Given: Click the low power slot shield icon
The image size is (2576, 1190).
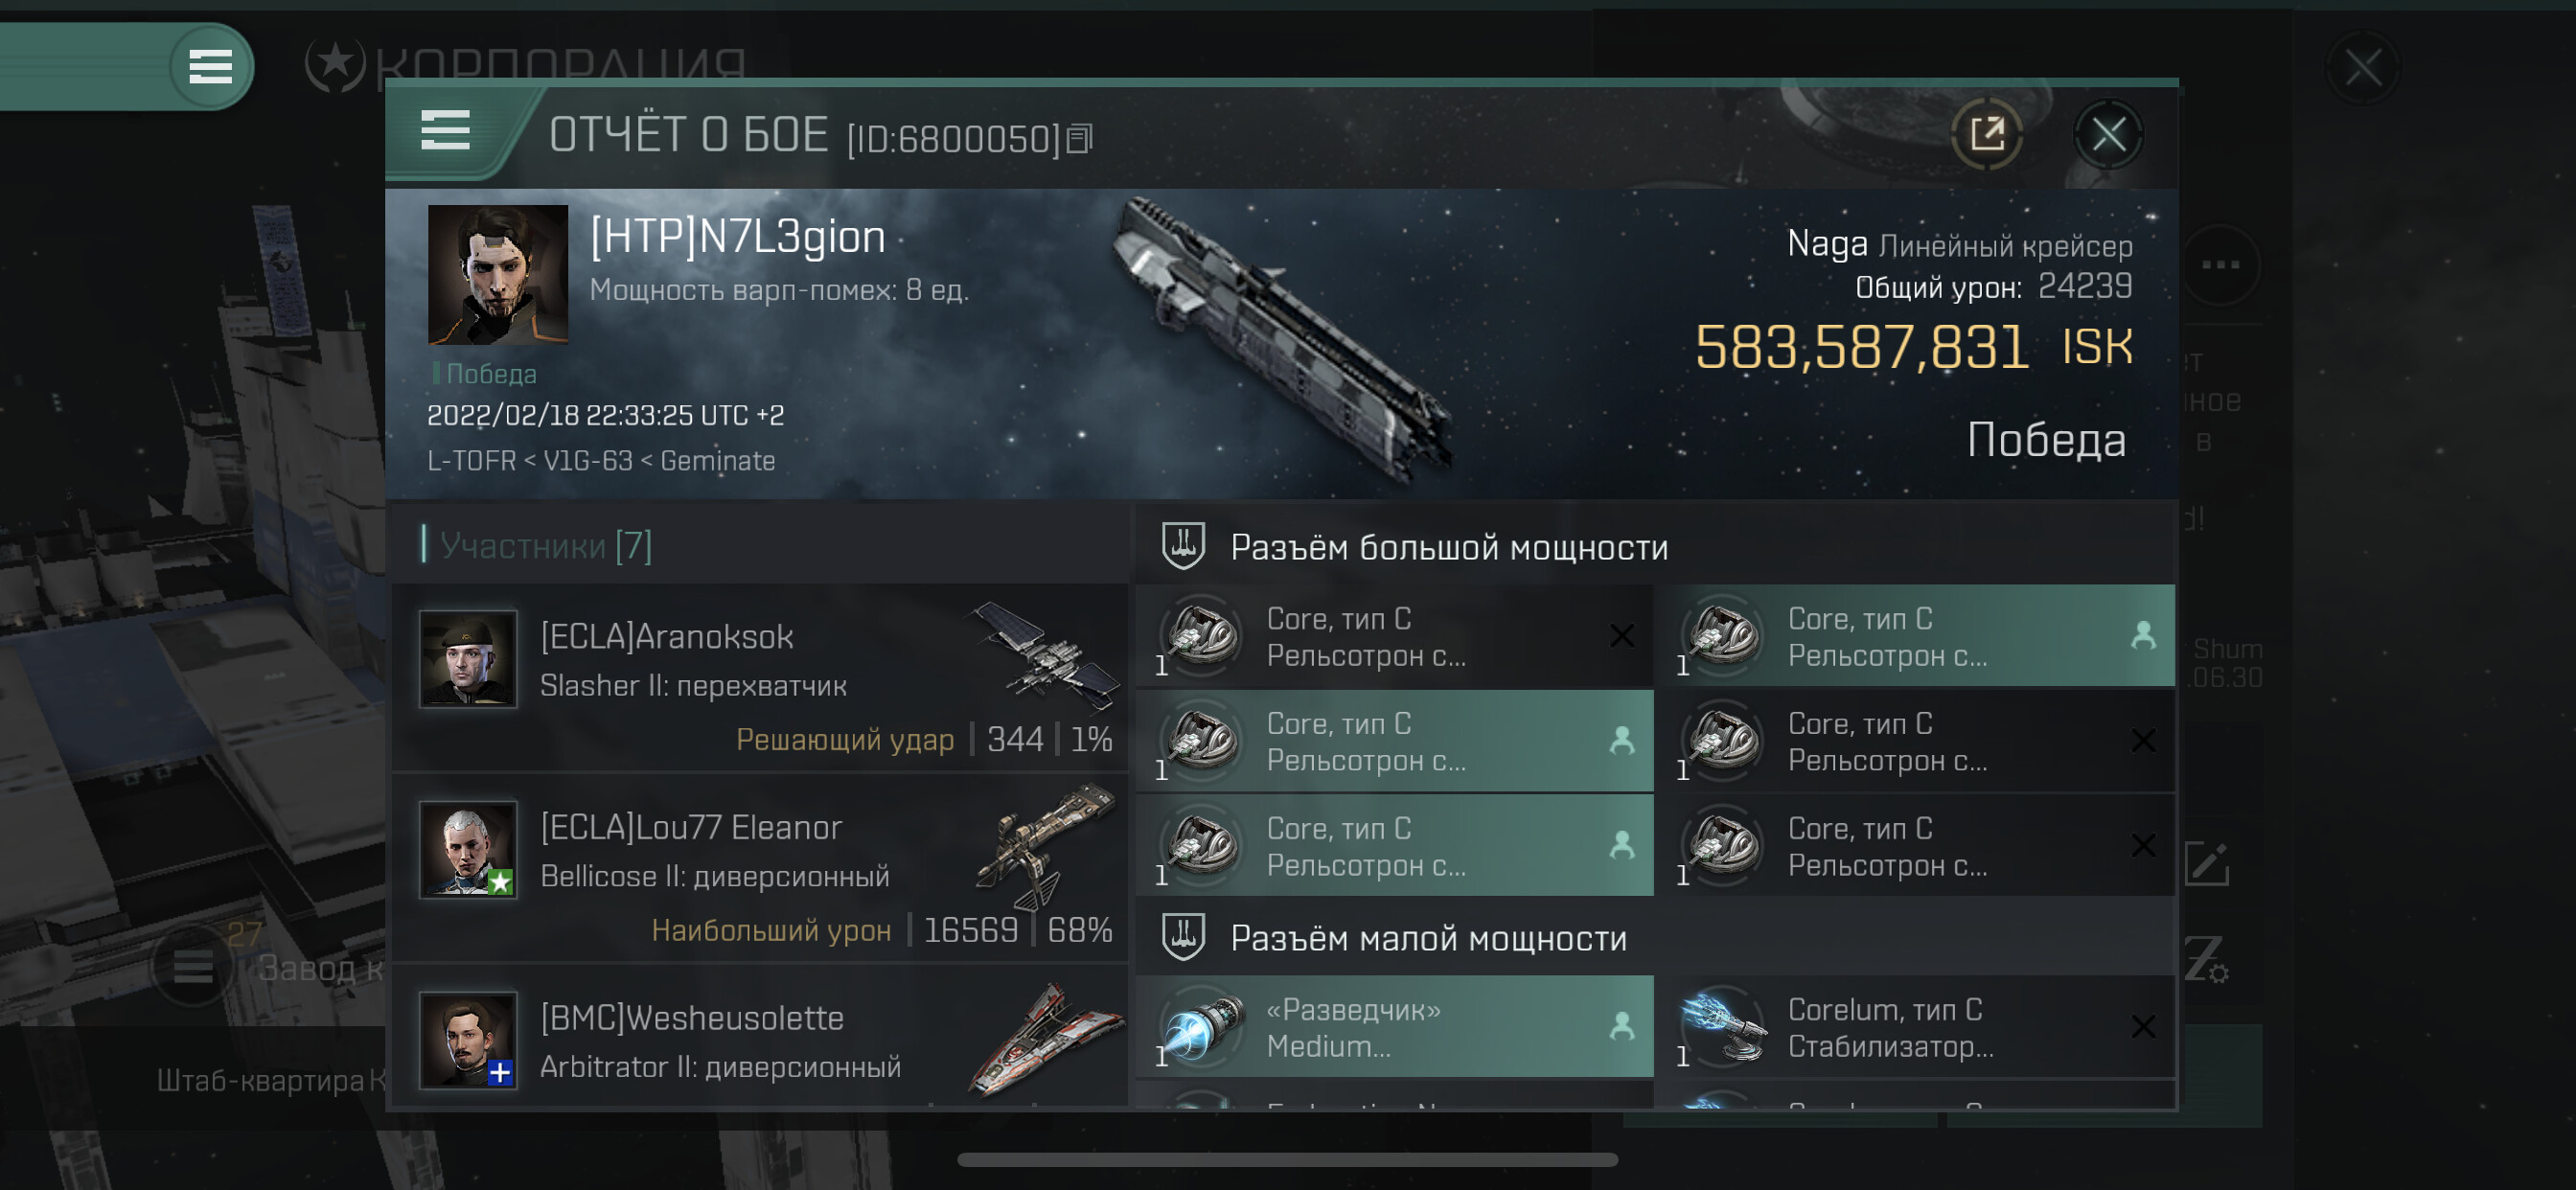Looking at the screenshot, I should tap(1183, 937).
